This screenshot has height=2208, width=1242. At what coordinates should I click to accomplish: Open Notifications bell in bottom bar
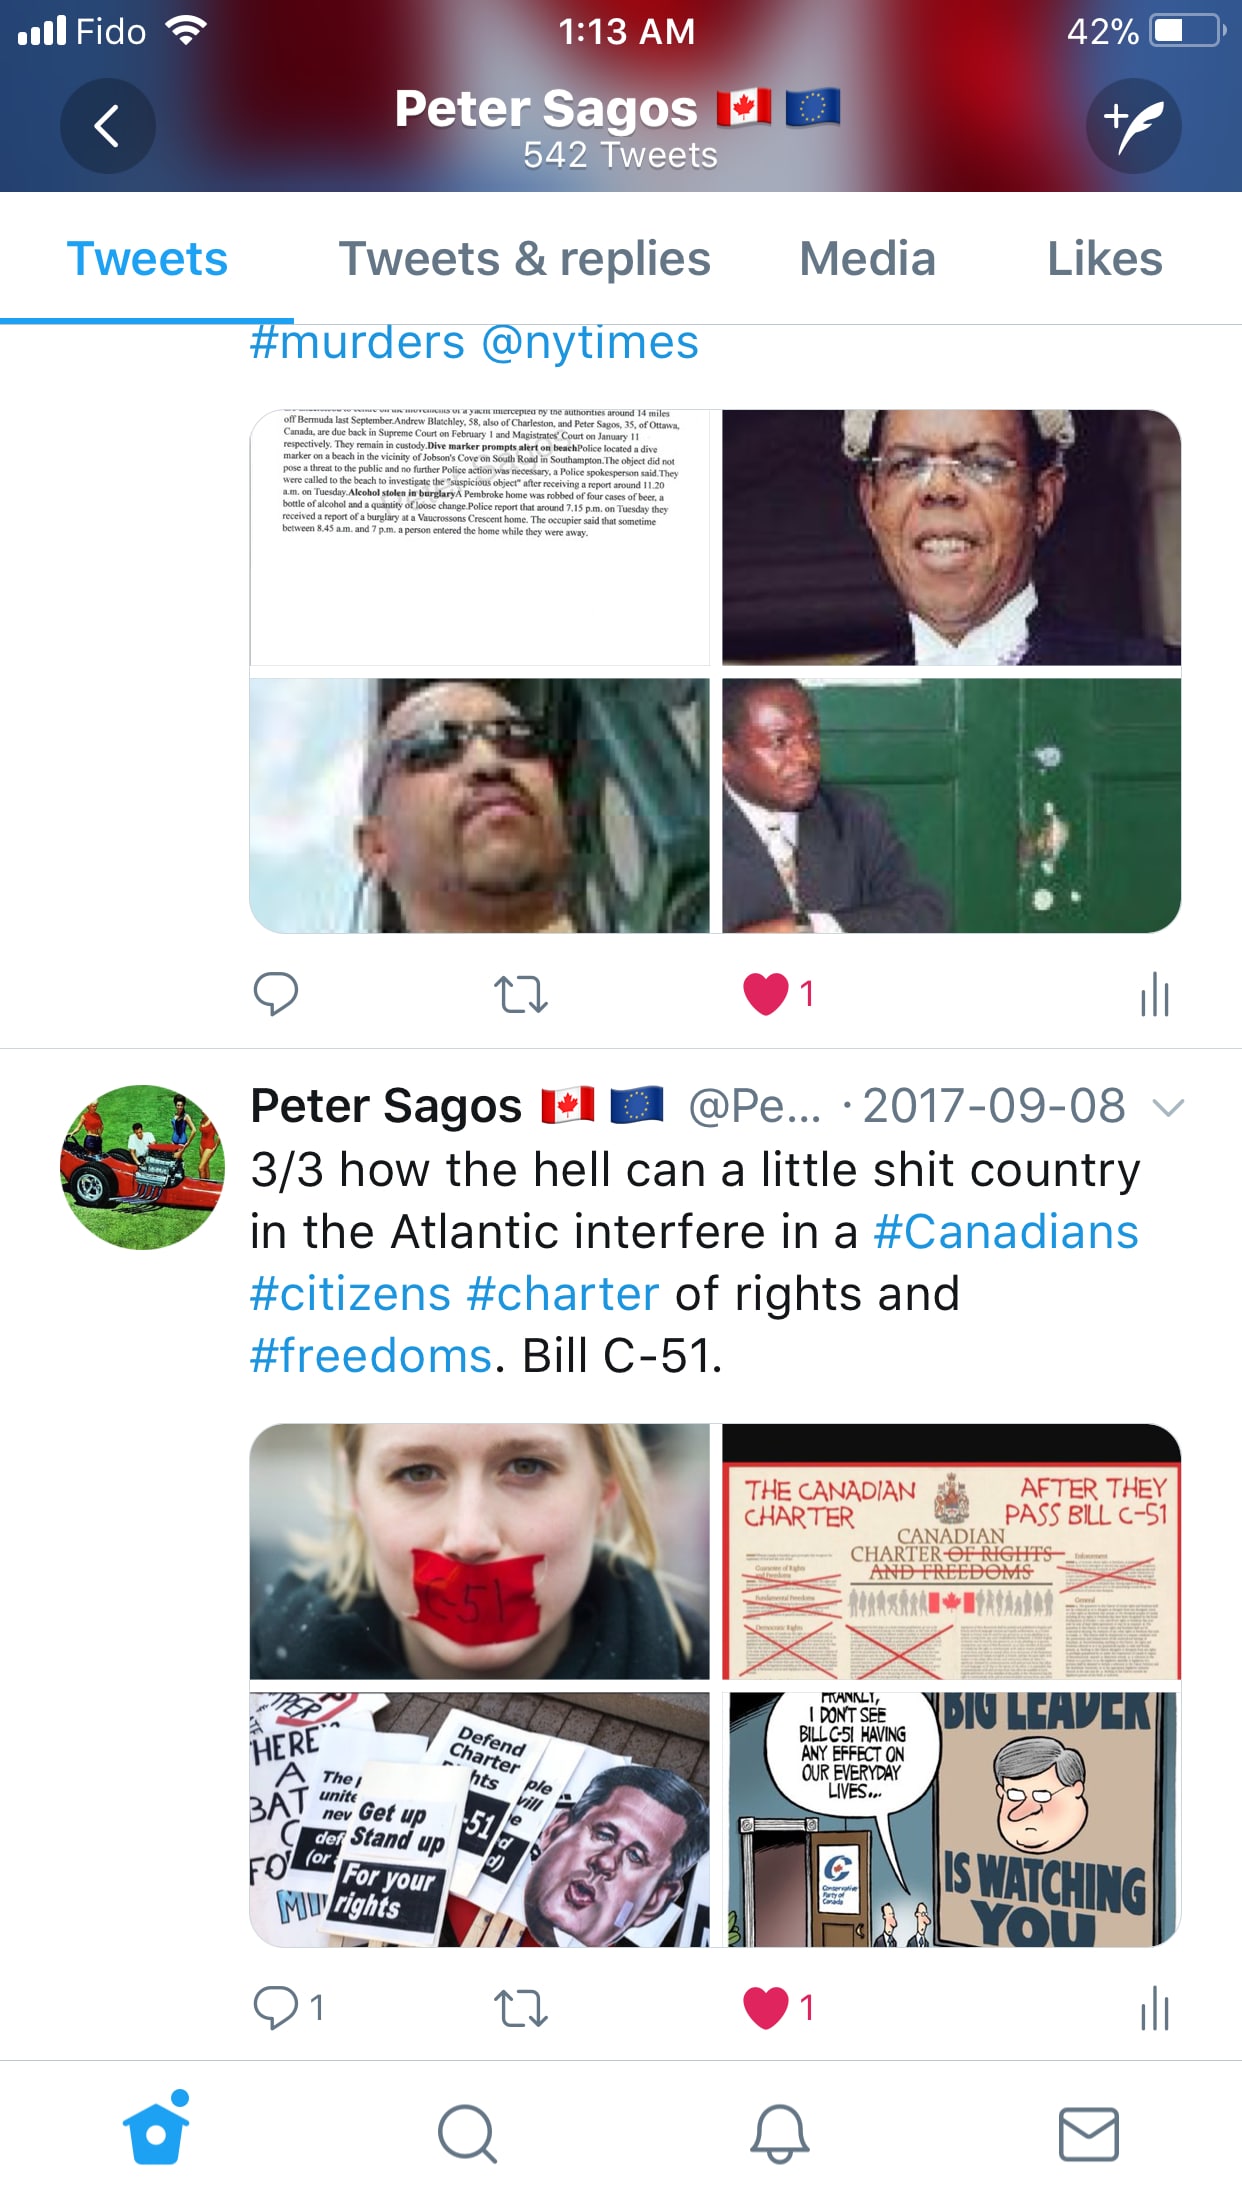[x=779, y=2134]
